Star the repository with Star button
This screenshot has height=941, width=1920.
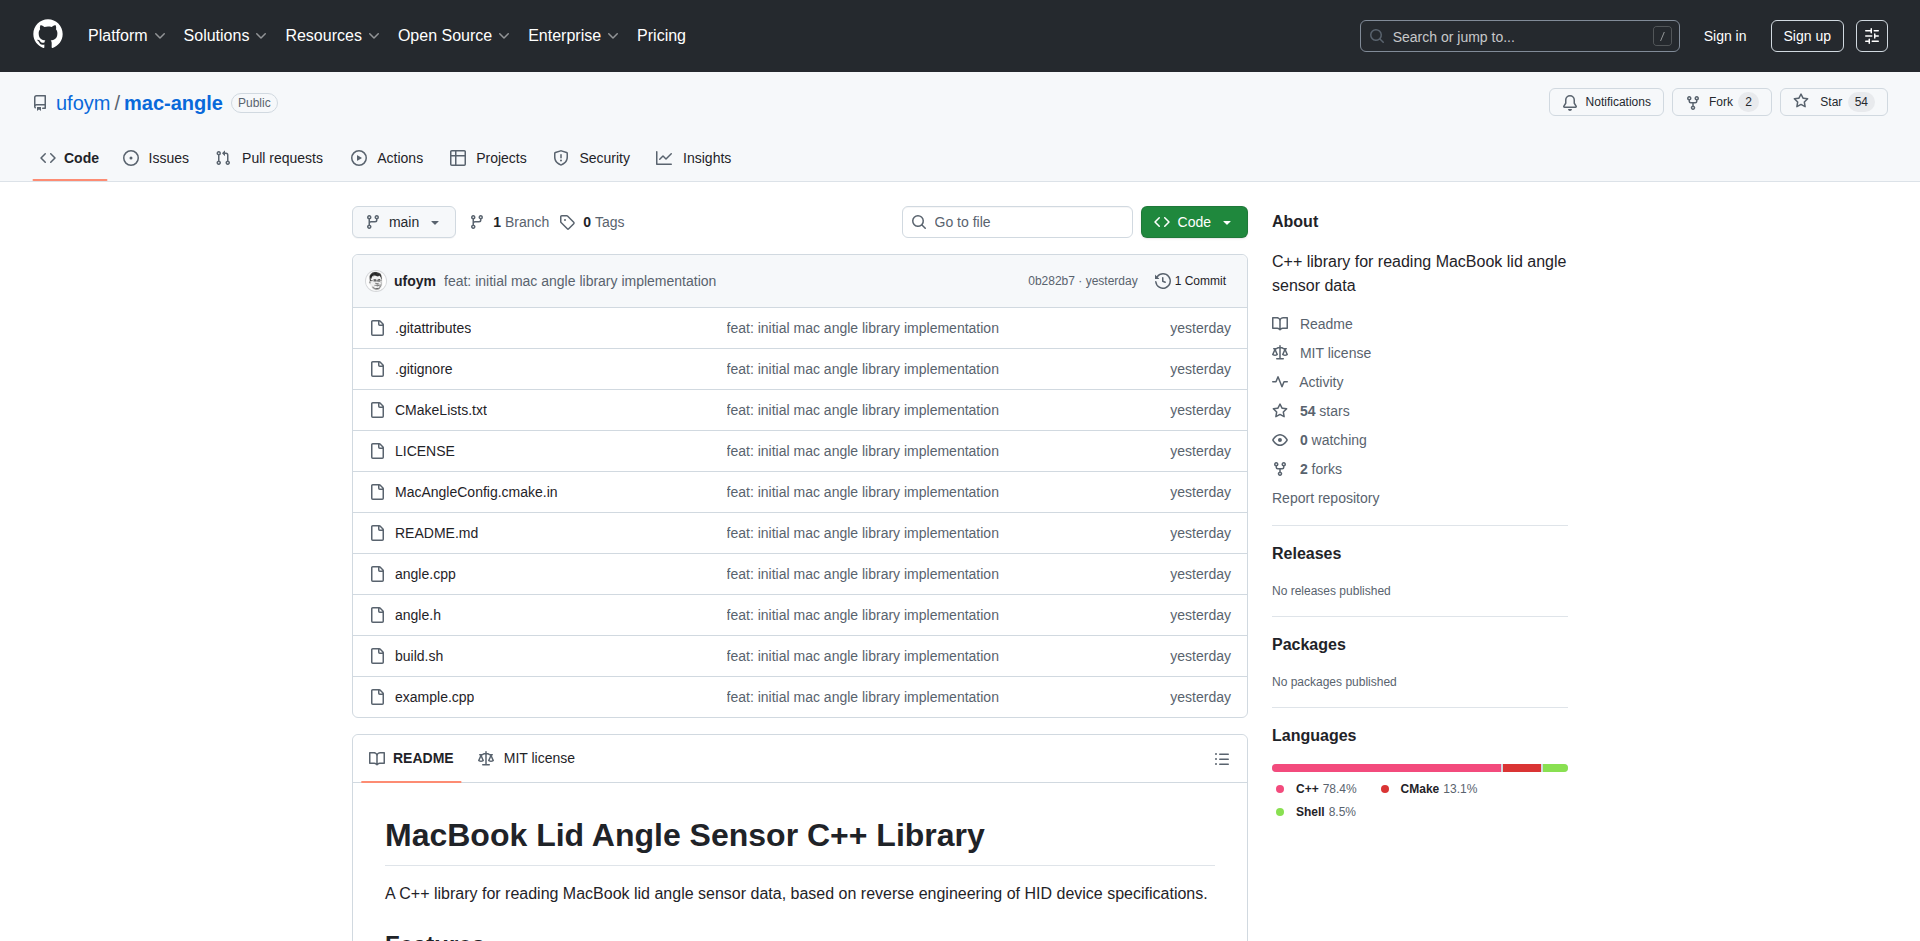[1833, 102]
